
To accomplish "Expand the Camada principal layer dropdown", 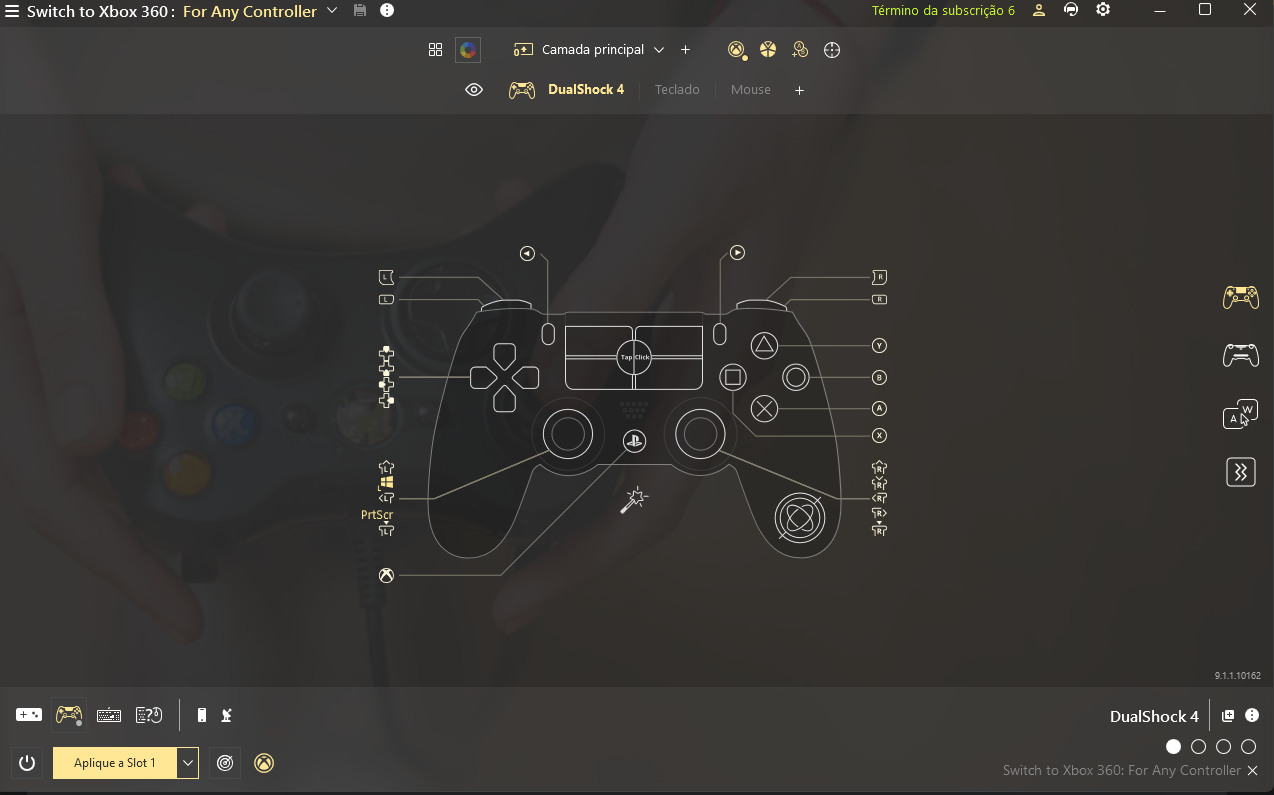I will (658, 50).
